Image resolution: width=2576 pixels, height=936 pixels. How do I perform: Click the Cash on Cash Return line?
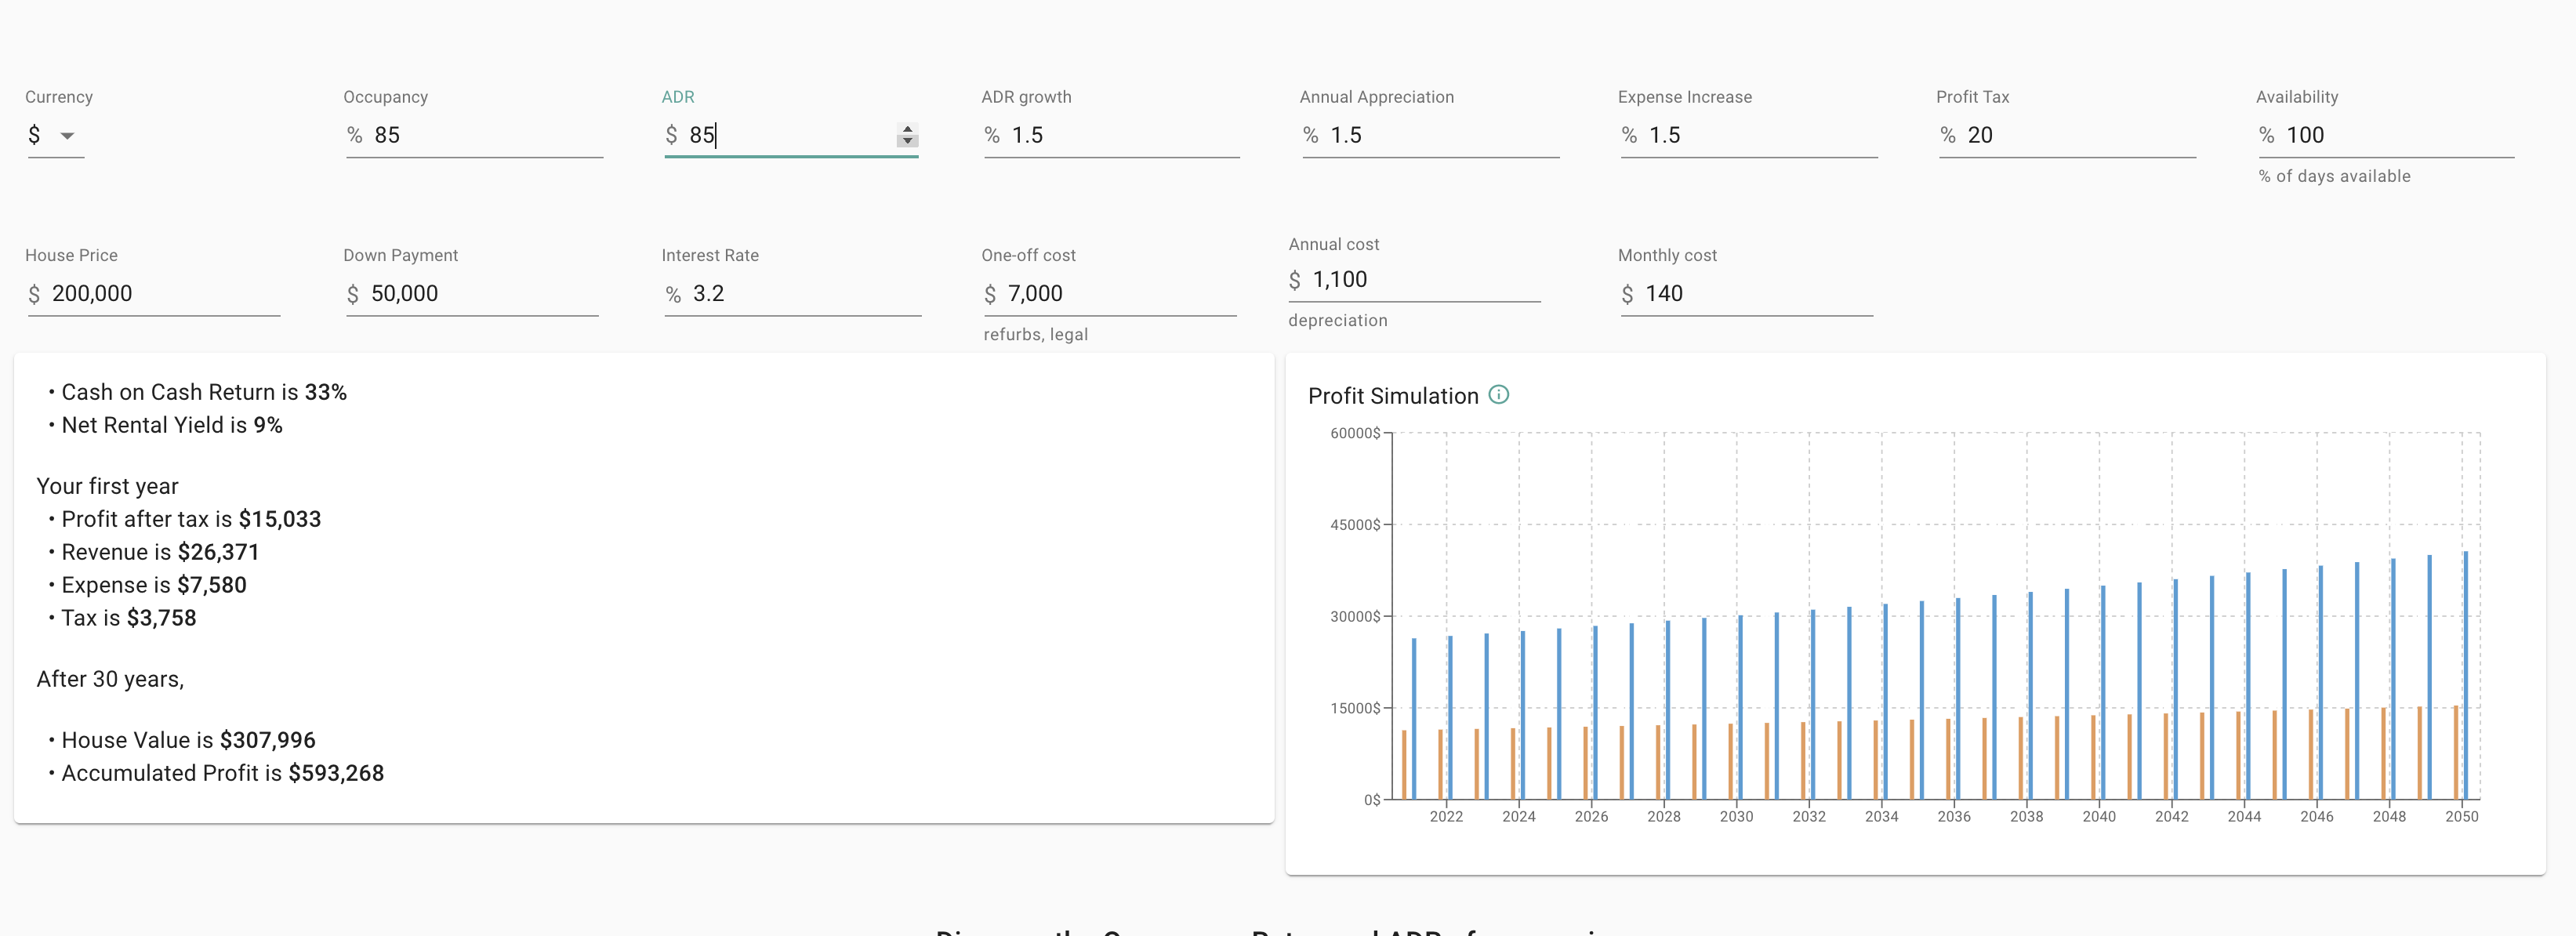(204, 392)
